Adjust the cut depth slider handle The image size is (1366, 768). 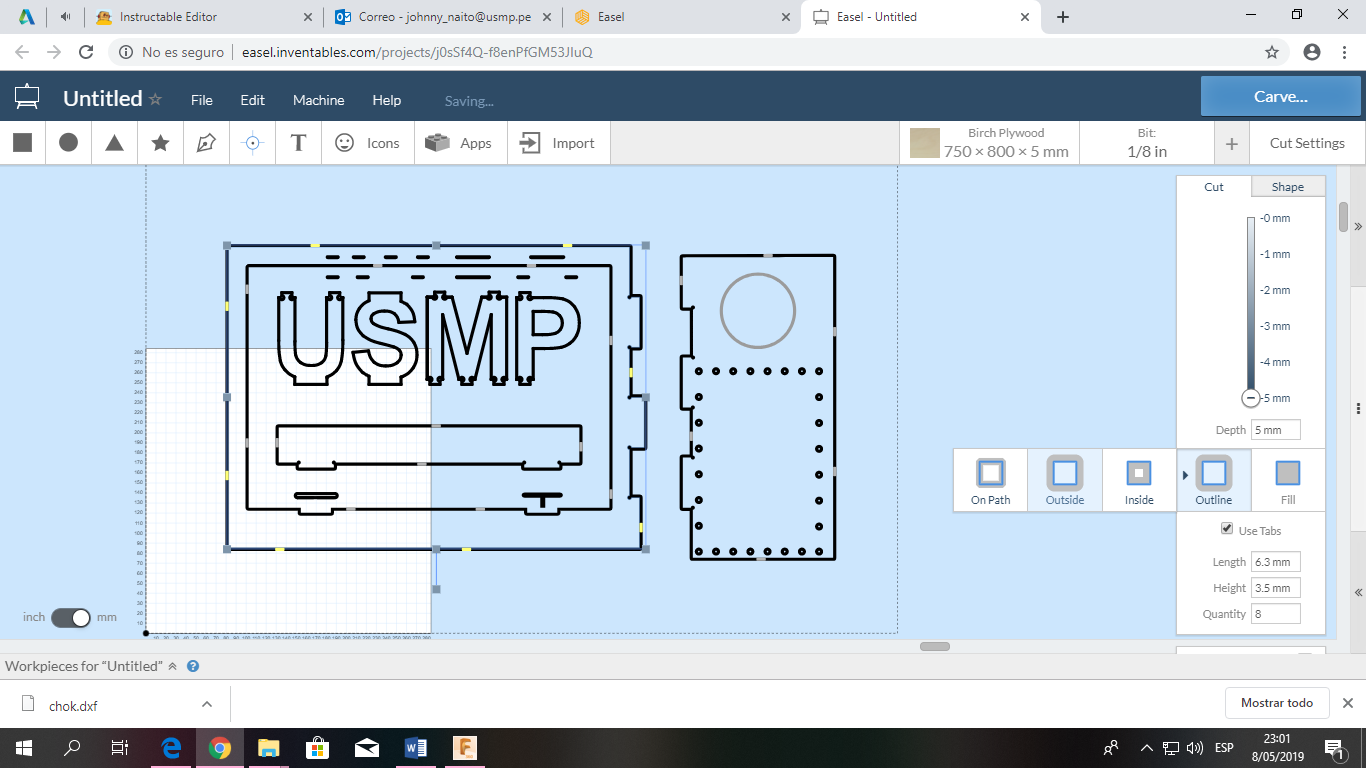(x=1250, y=398)
